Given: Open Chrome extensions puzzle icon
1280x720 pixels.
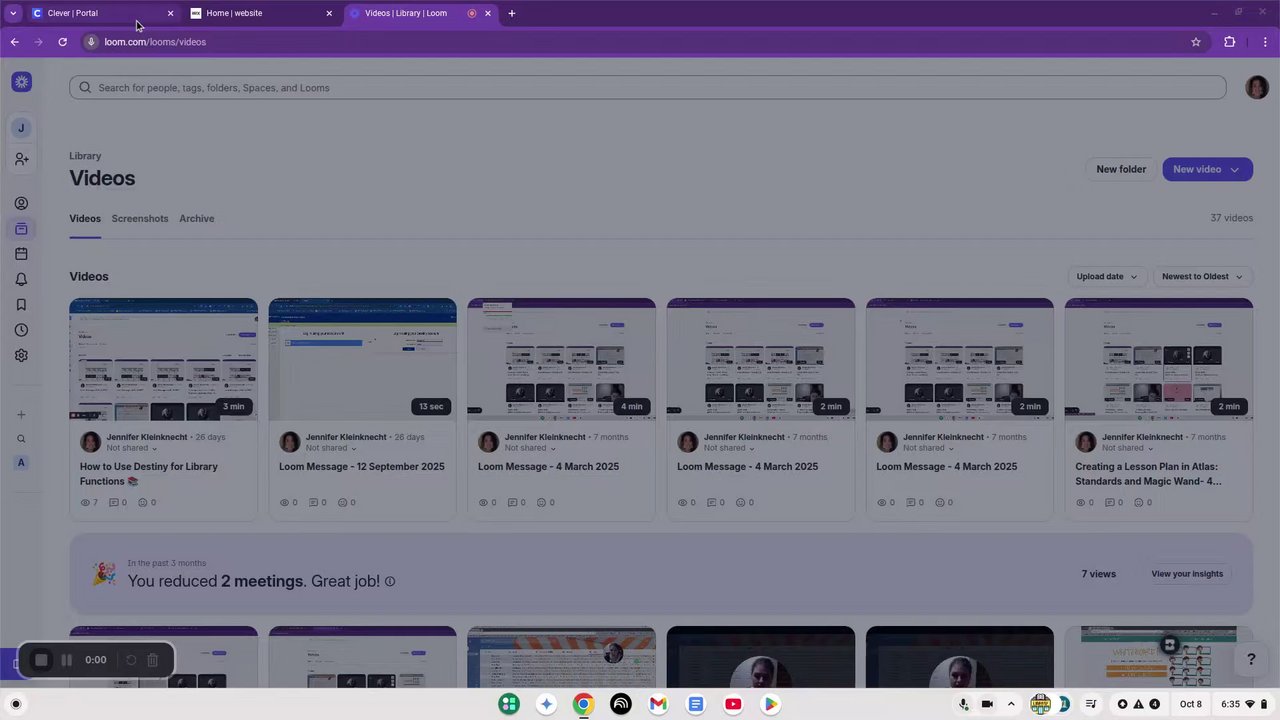Looking at the screenshot, I should click(1229, 42).
